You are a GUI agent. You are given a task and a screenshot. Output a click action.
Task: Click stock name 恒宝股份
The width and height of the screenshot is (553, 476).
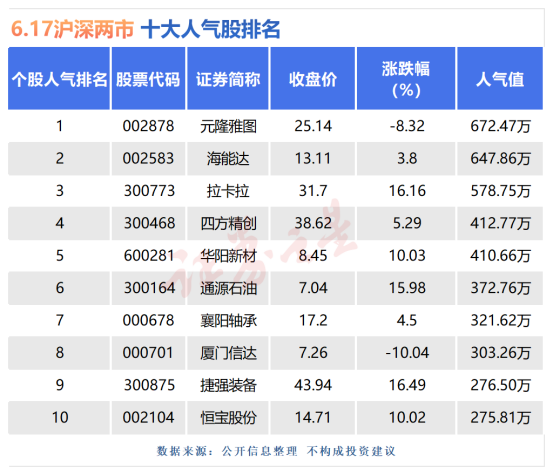tap(228, 418)
